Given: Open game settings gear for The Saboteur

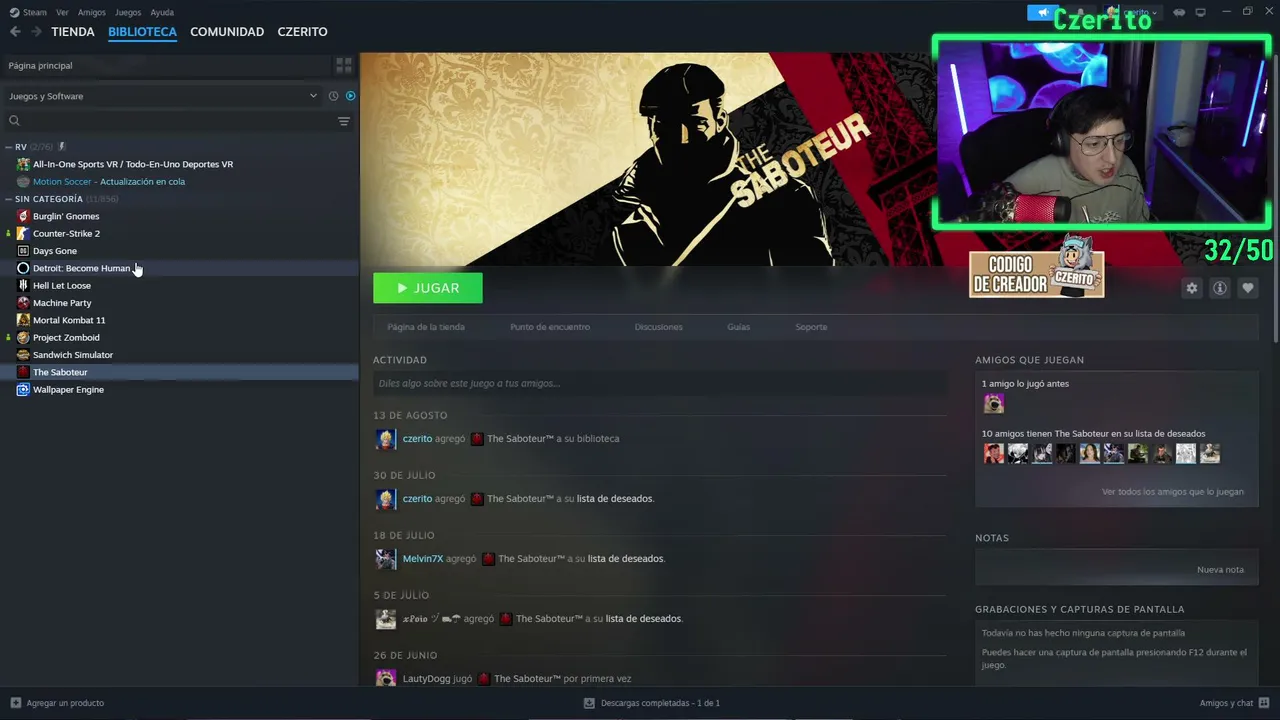Looking at the screenshot, I should click(1191, 288).
